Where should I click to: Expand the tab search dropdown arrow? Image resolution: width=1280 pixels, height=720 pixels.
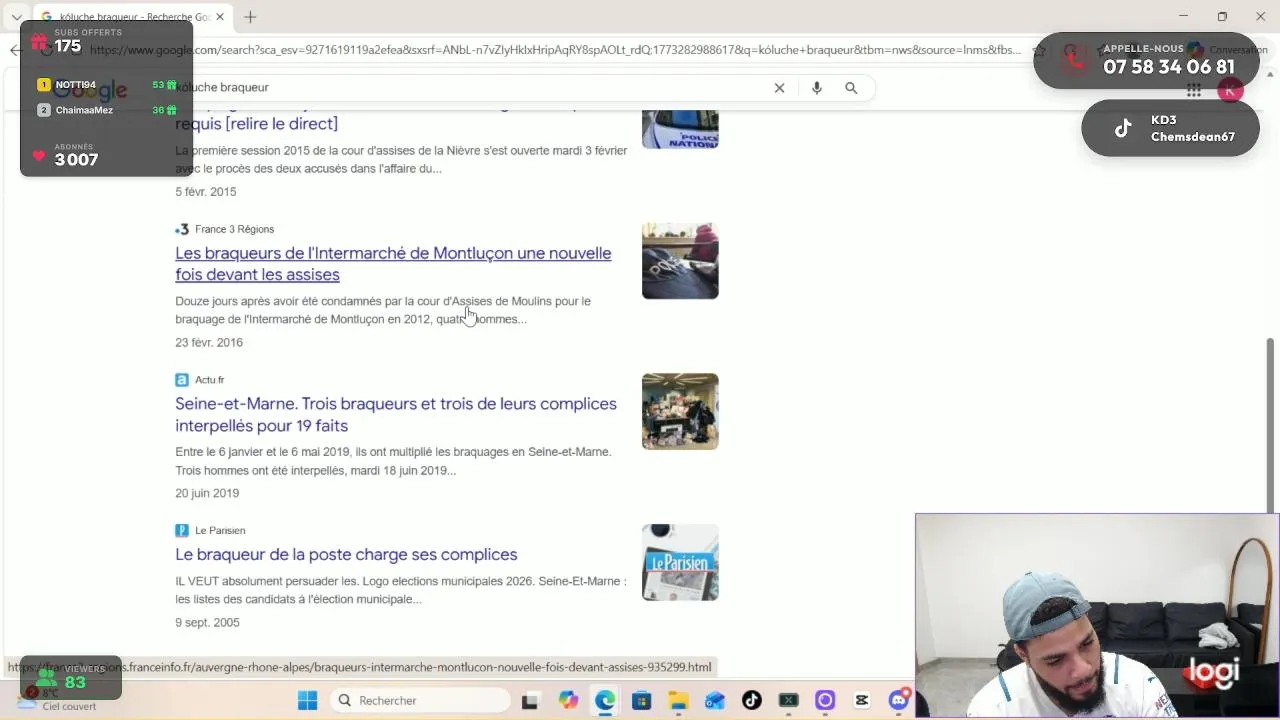pyautogui.click(x=16, y=17)
